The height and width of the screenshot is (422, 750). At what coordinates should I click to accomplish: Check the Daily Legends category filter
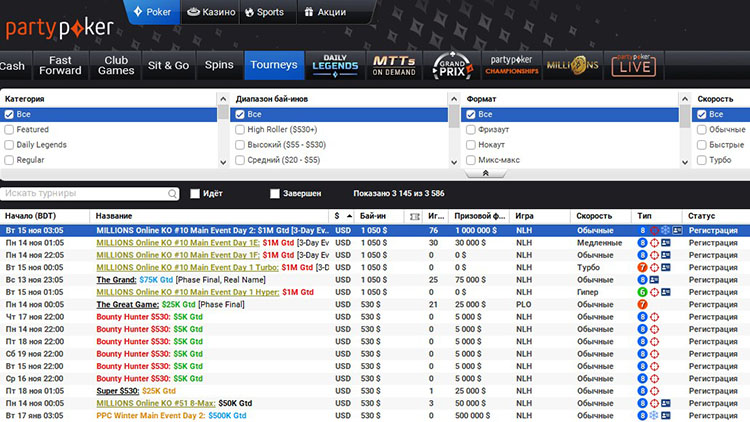pyautogui.click(x=9, y=145)
